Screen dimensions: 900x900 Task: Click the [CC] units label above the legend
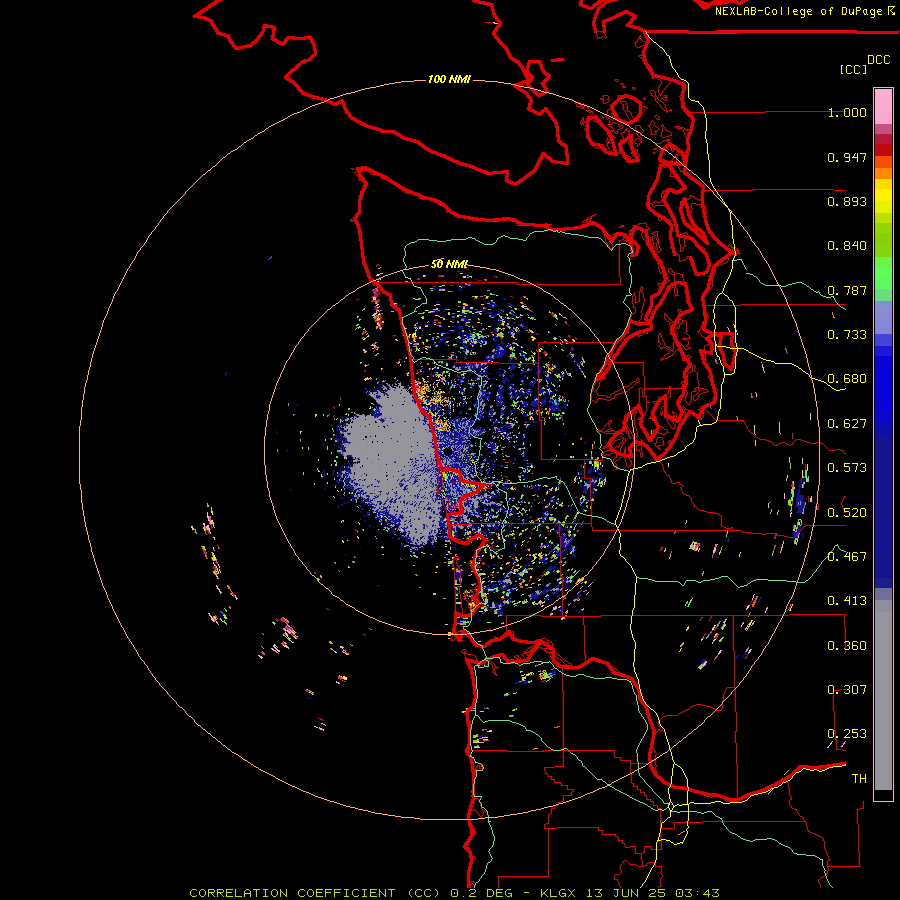coord(853,69)
